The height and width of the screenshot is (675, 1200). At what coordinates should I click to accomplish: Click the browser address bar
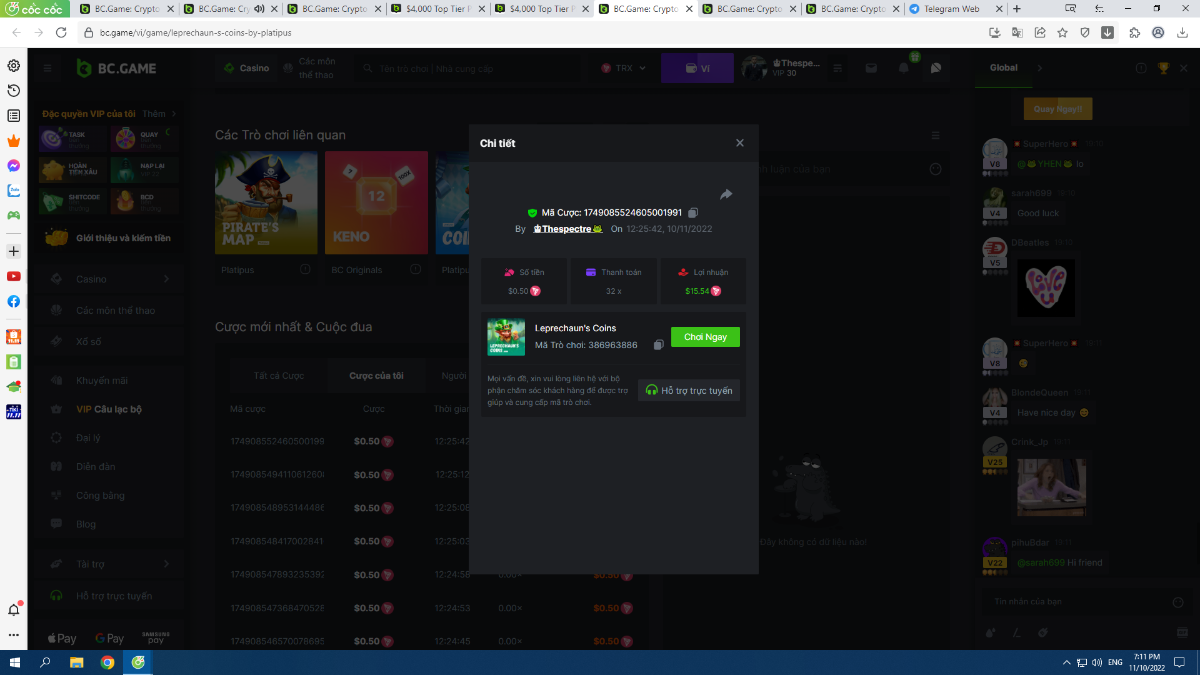click(500, 32)
